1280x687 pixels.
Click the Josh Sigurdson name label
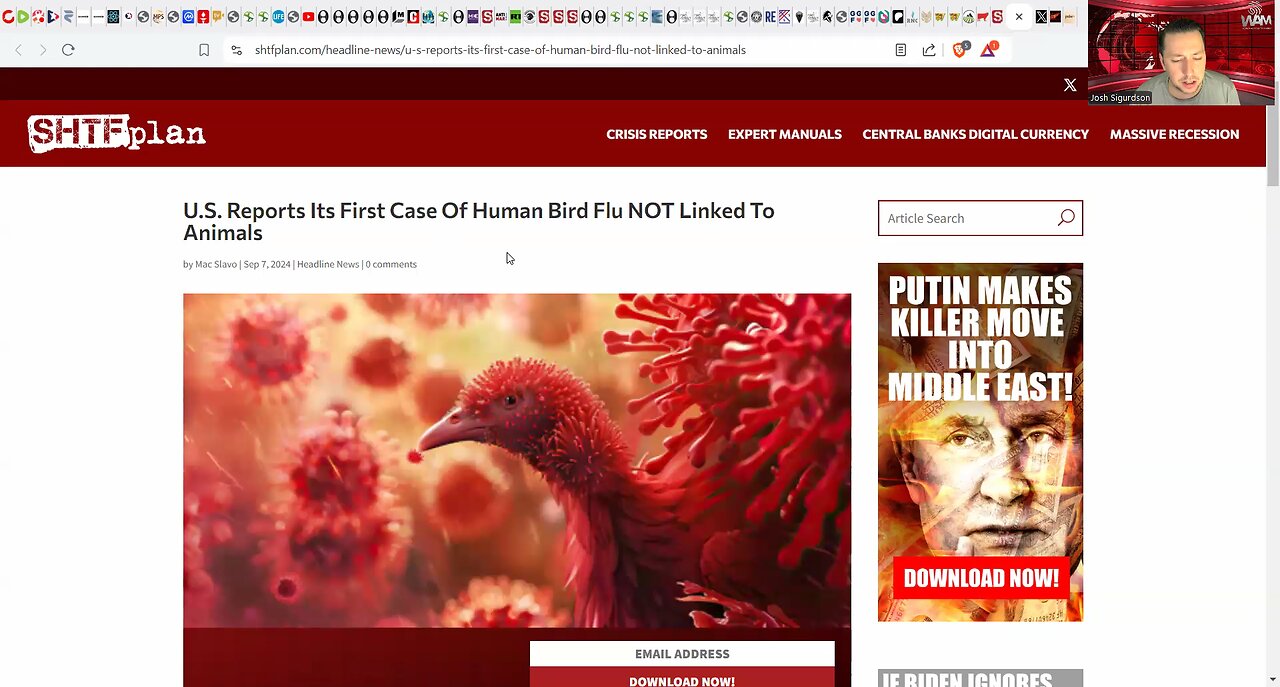pos(1120,98)
